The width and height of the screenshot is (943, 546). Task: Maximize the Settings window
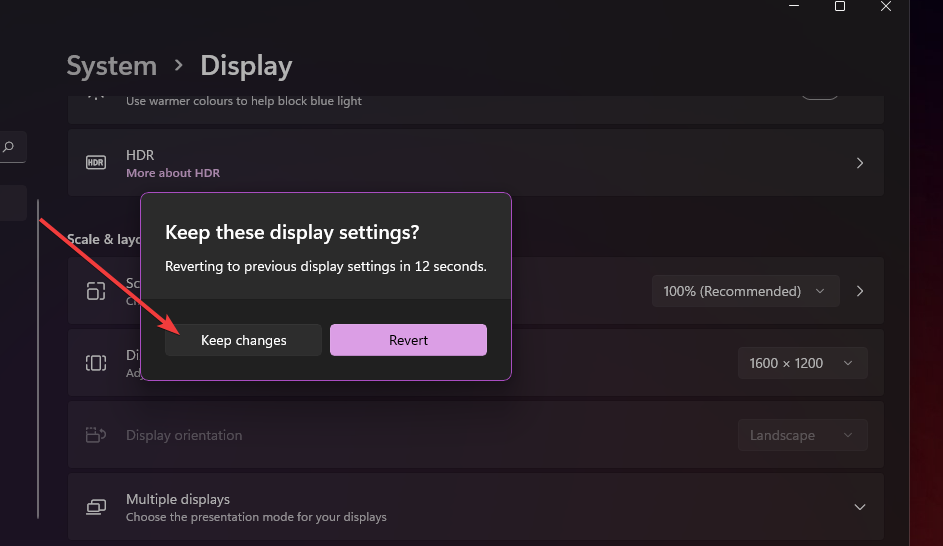tap(840, 7)
